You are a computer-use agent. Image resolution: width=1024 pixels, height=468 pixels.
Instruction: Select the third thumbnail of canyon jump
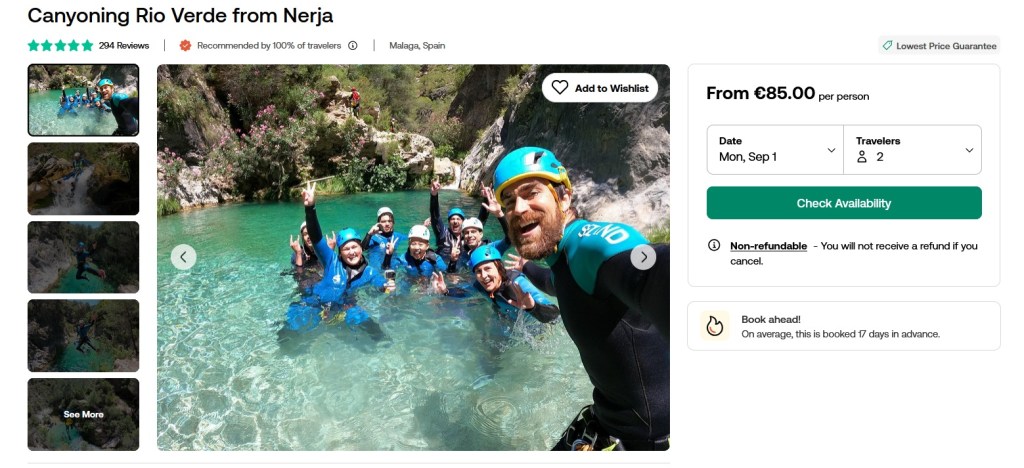(x=83, y=257)
